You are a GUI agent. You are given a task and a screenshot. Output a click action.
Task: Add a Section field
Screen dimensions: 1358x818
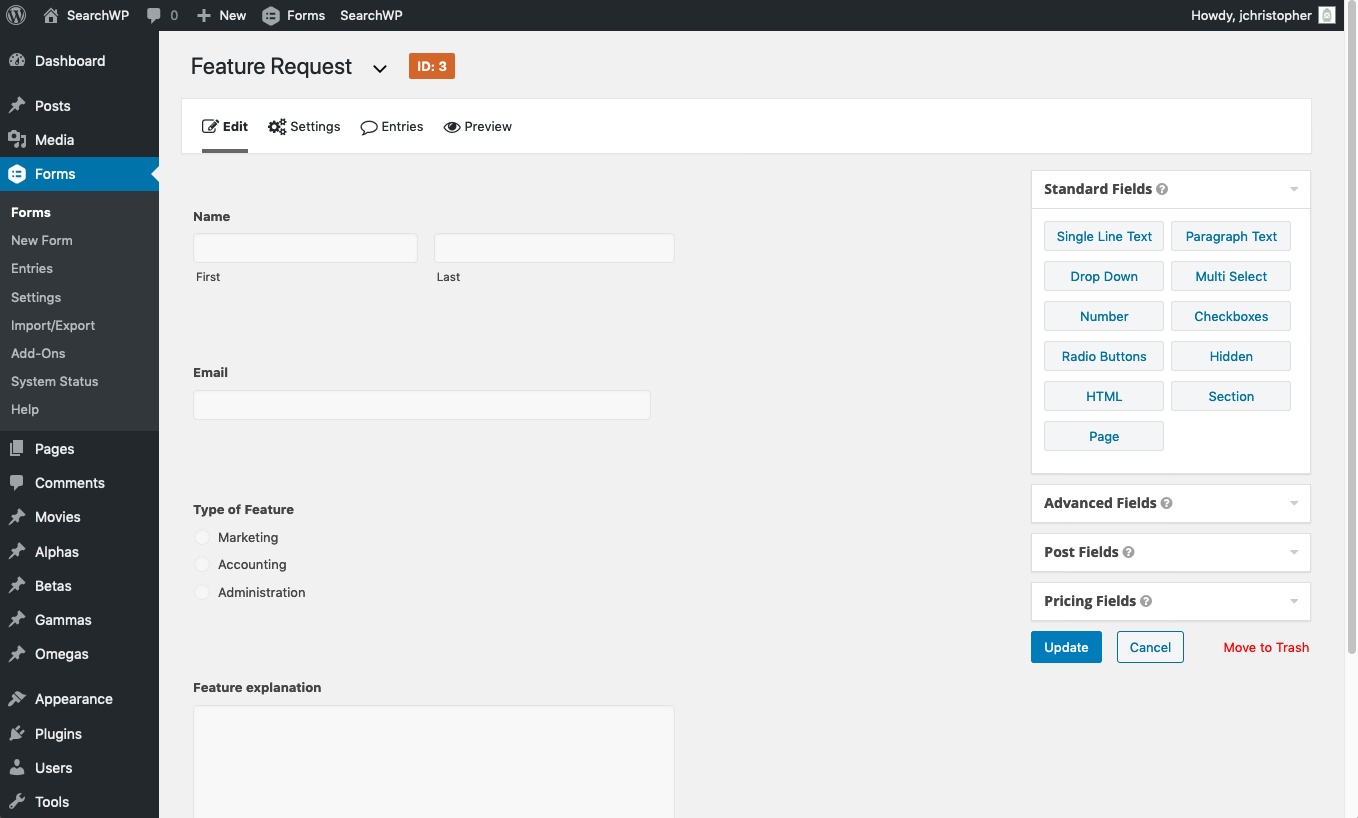(1231, 396)
